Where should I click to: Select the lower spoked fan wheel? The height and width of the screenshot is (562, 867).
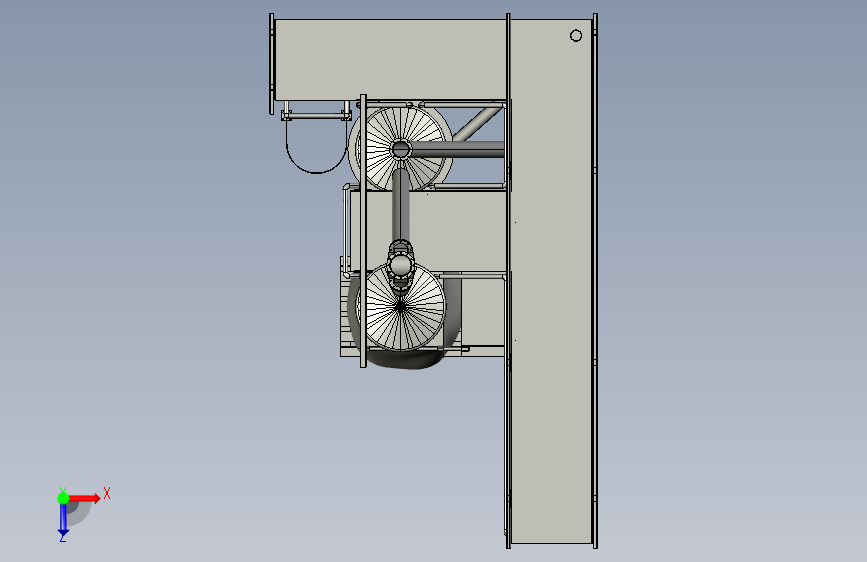[x=403, y=307]
